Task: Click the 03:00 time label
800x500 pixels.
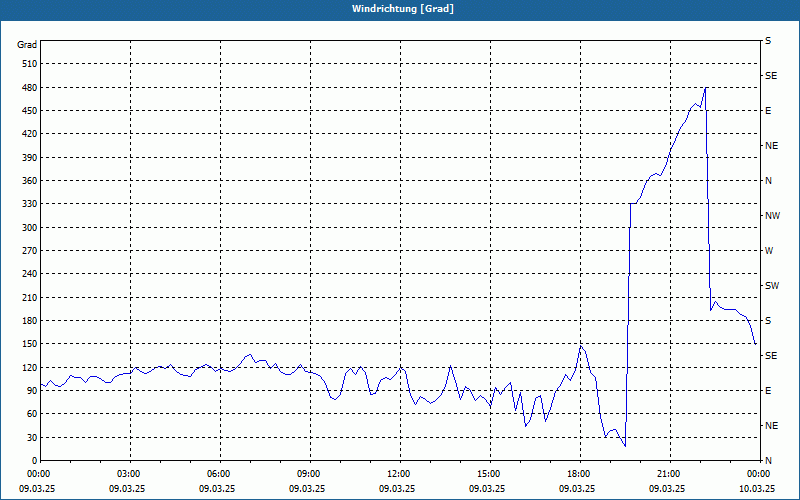Action: coord(131,474)
